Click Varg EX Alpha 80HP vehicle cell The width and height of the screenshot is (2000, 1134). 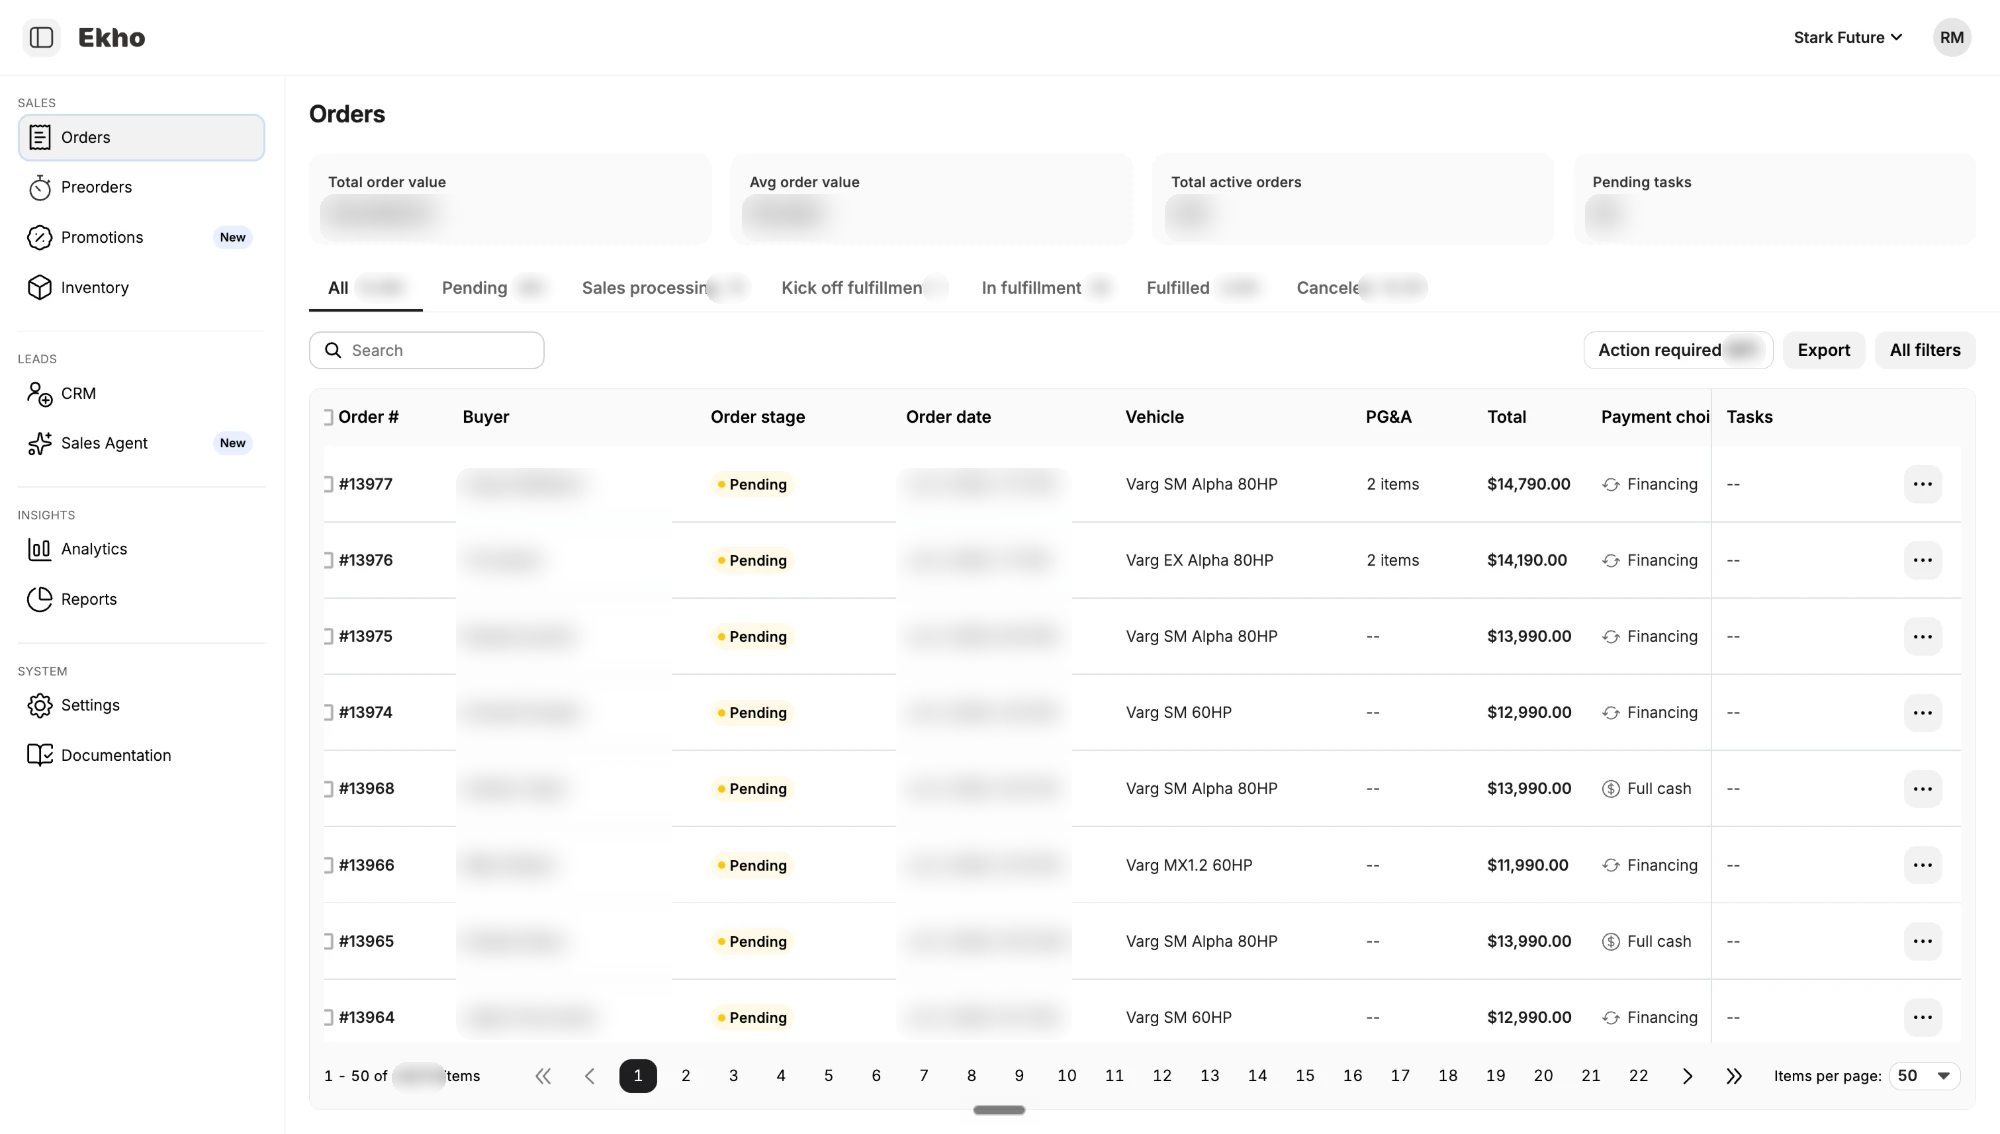(x=1199, y=560)
